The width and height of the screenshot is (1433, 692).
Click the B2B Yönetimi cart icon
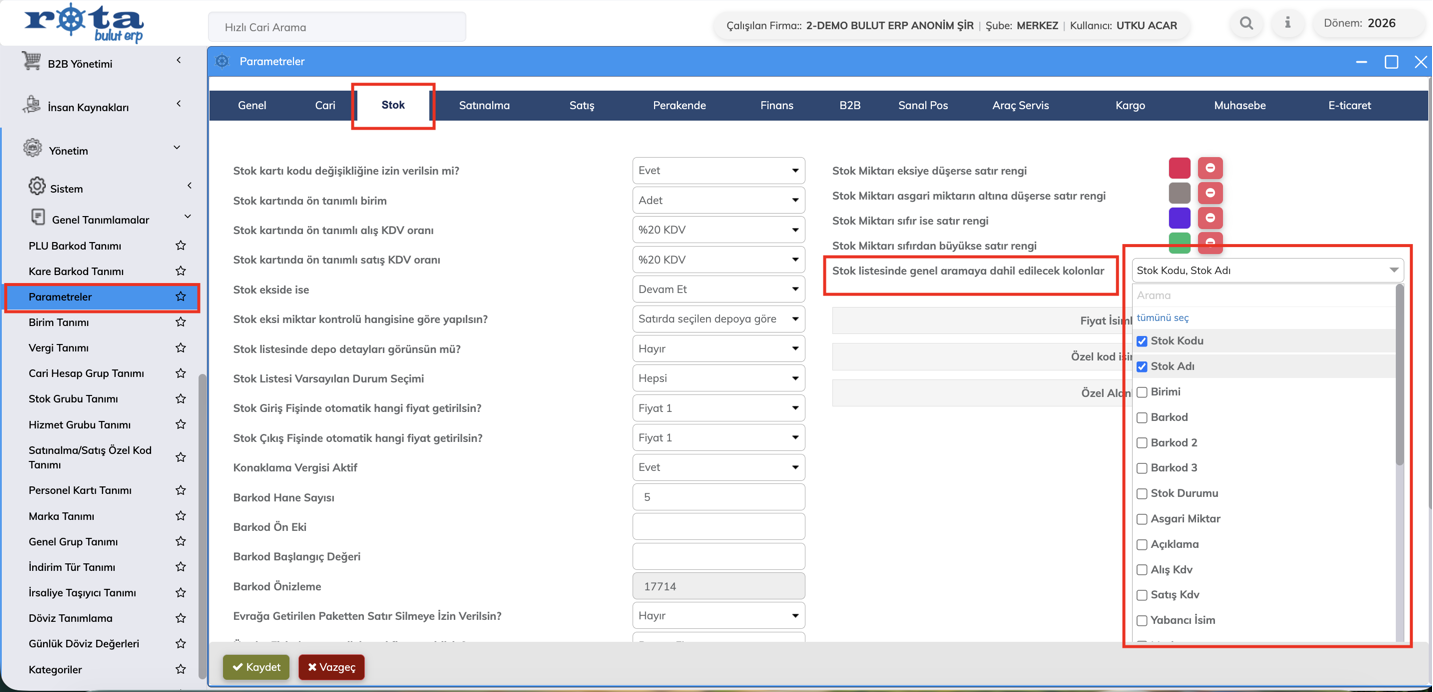tap(32, 63)
